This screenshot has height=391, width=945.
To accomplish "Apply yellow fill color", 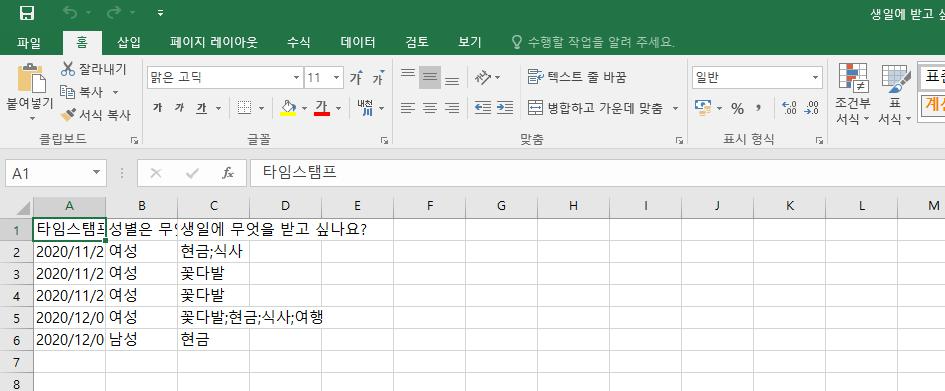I will point(288,108).
